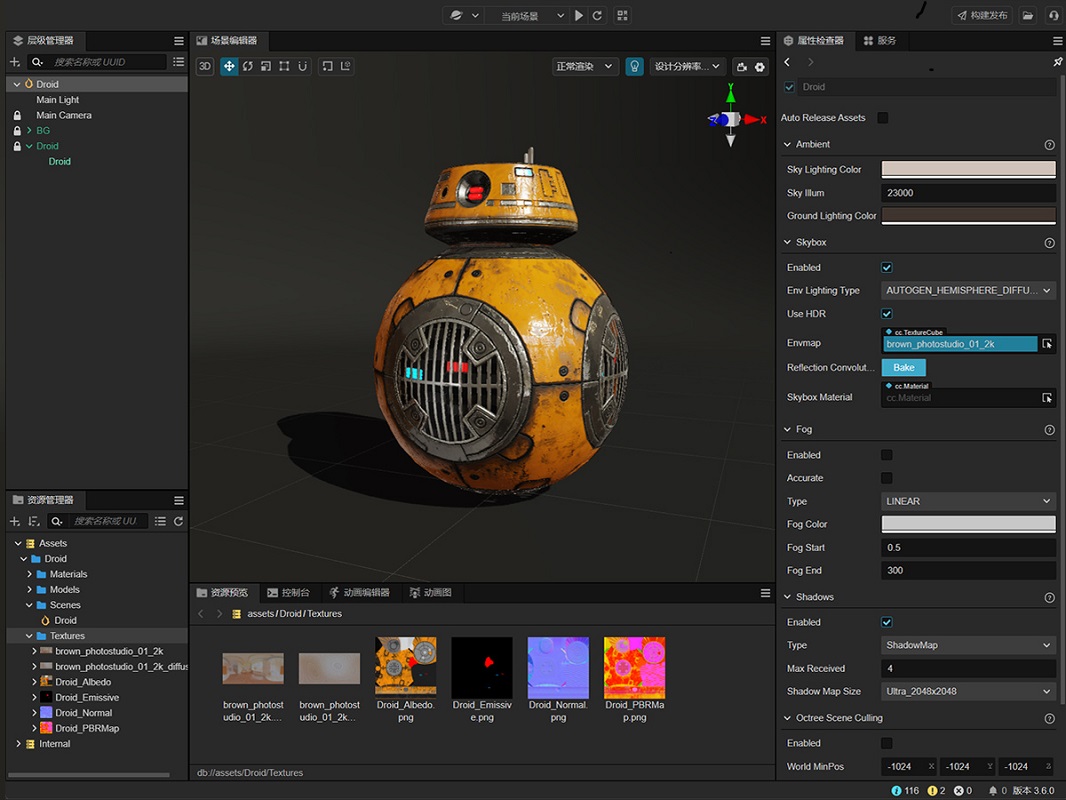
Task: Click the plus icon in hierarchy panel
Action: pos(15,62)
